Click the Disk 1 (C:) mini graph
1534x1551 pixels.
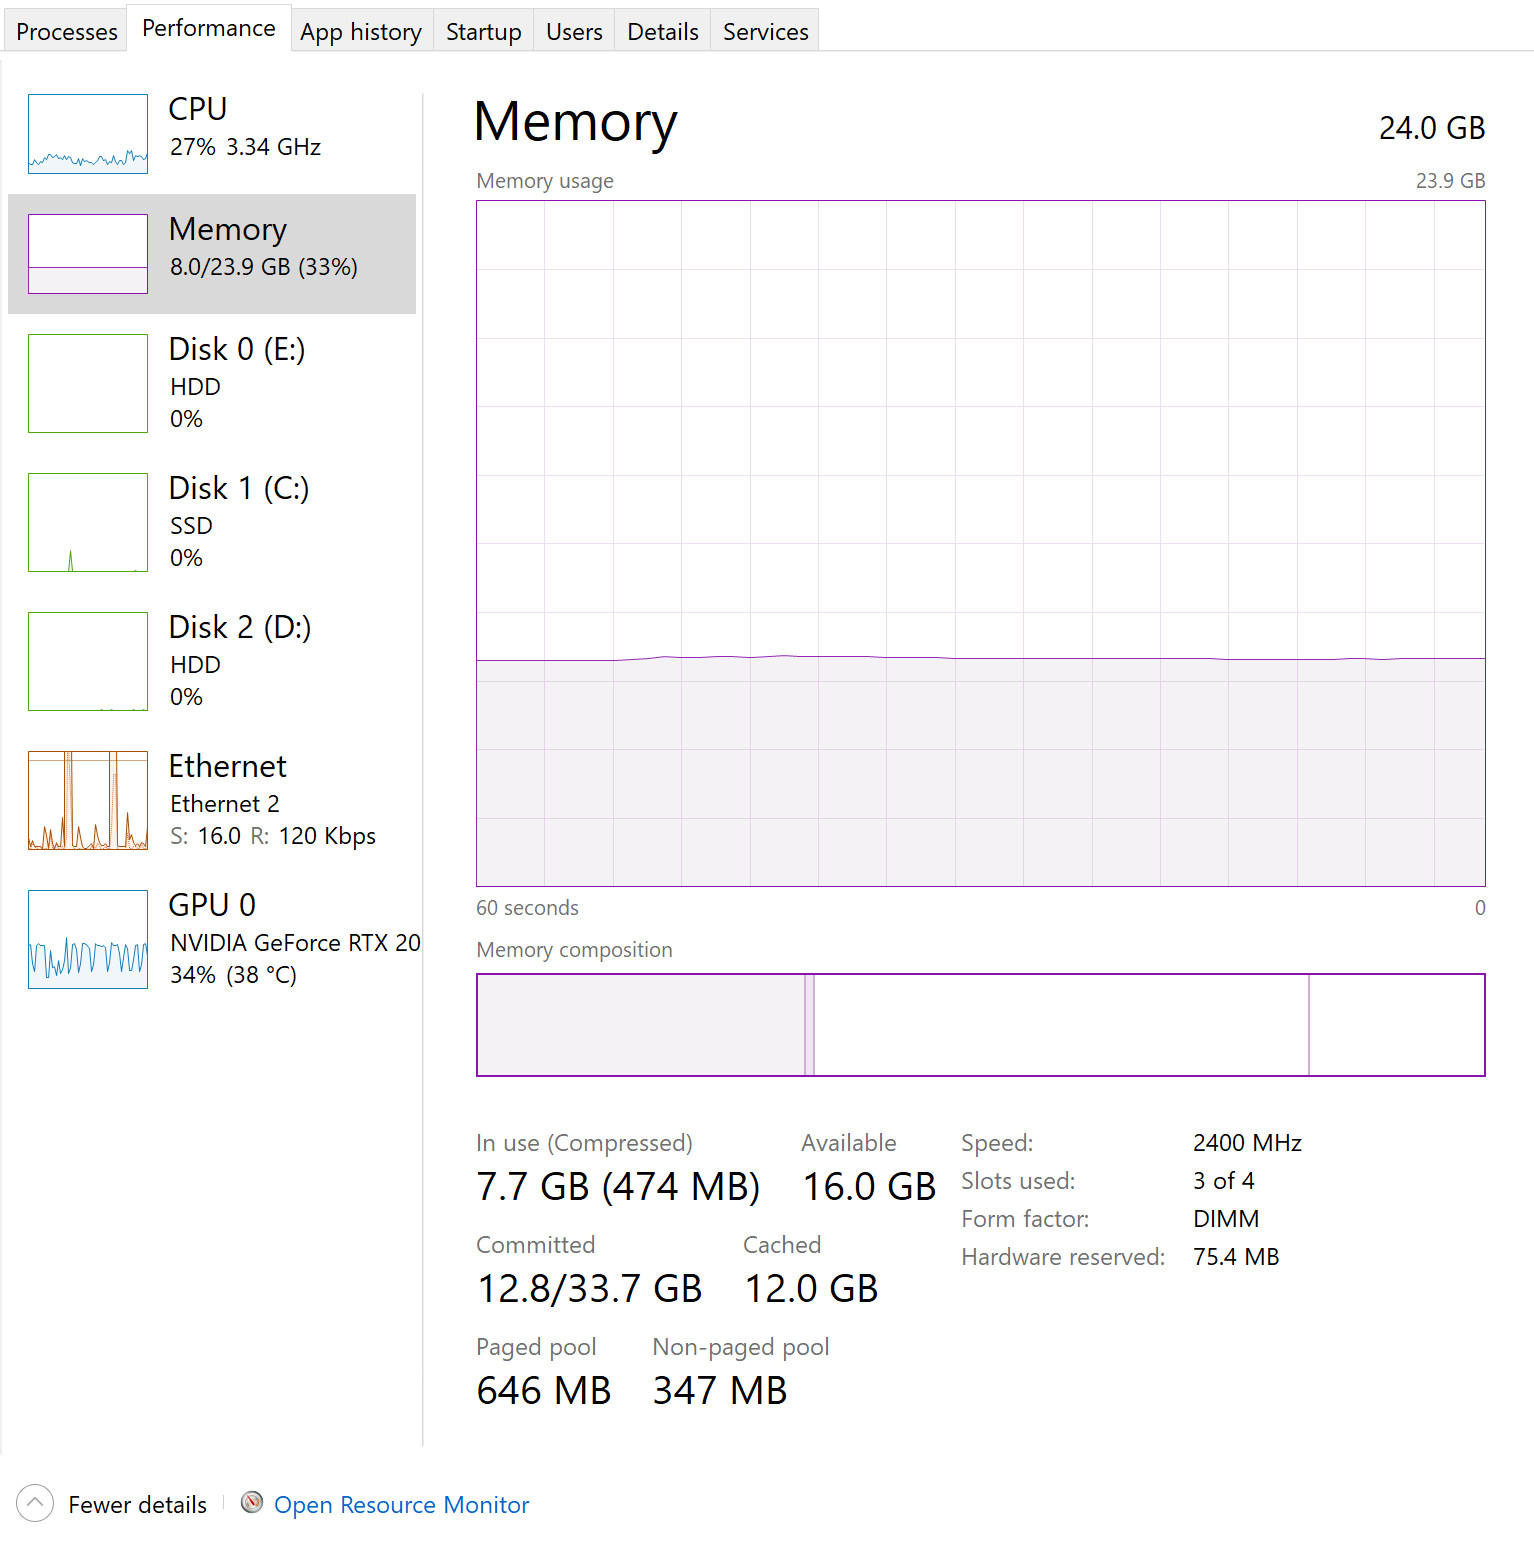coord(88,522)
